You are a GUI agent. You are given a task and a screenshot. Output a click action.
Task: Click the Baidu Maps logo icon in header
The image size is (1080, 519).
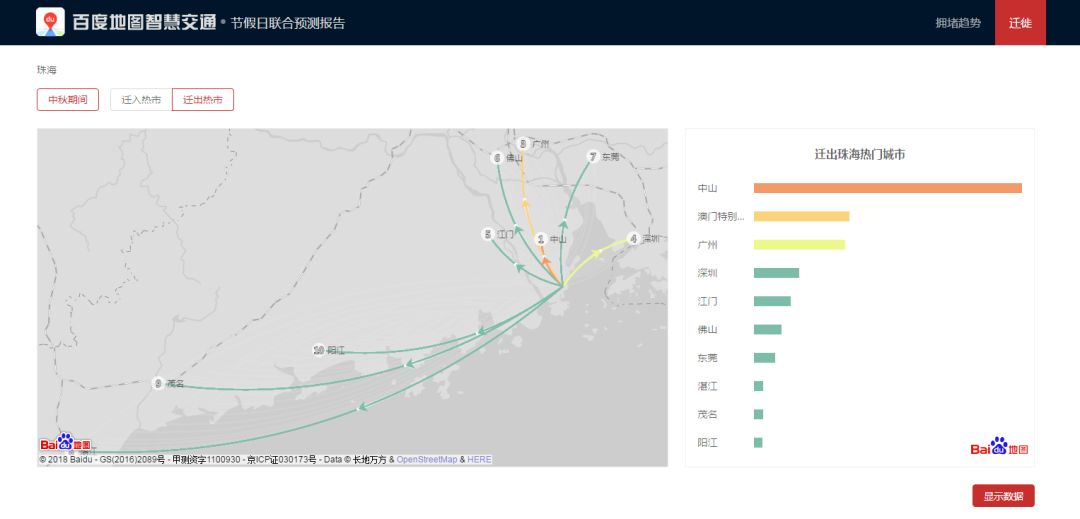[x=50, y=22]
